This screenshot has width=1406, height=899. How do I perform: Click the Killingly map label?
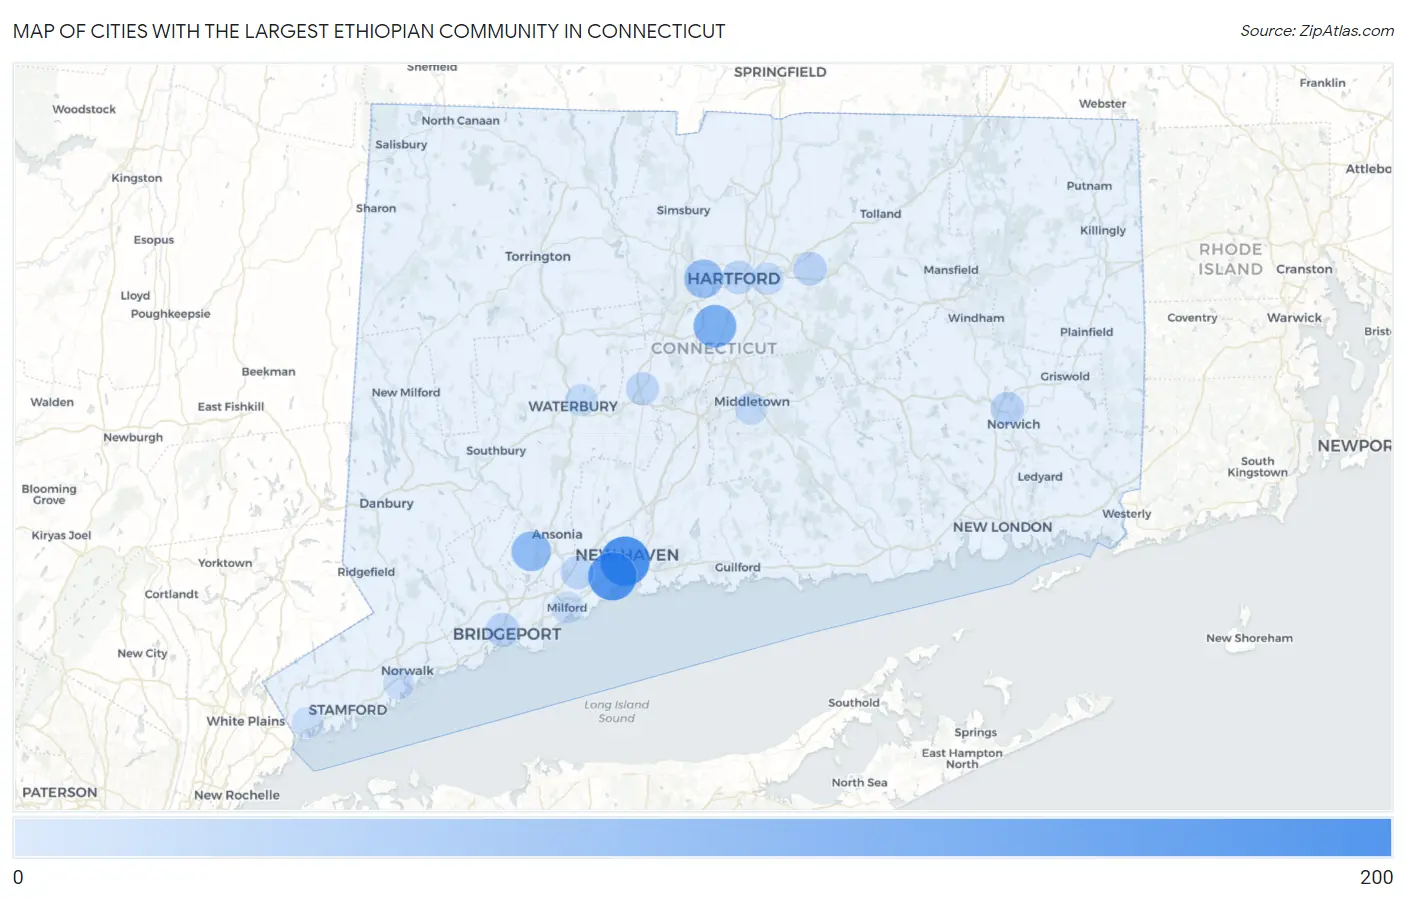pyautogui.click(x=1103, y=231)
